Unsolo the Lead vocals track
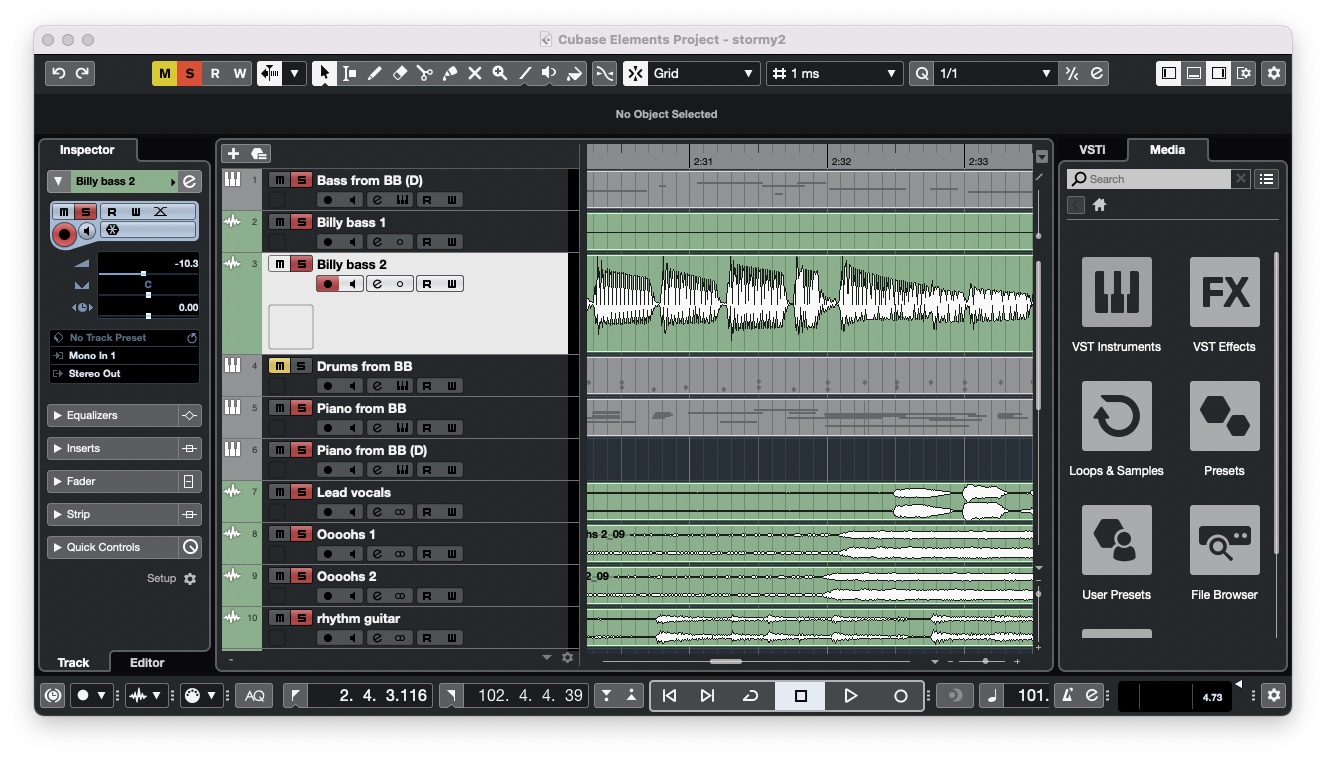This screenshot has height=758, width=1326. click(301, 492)
